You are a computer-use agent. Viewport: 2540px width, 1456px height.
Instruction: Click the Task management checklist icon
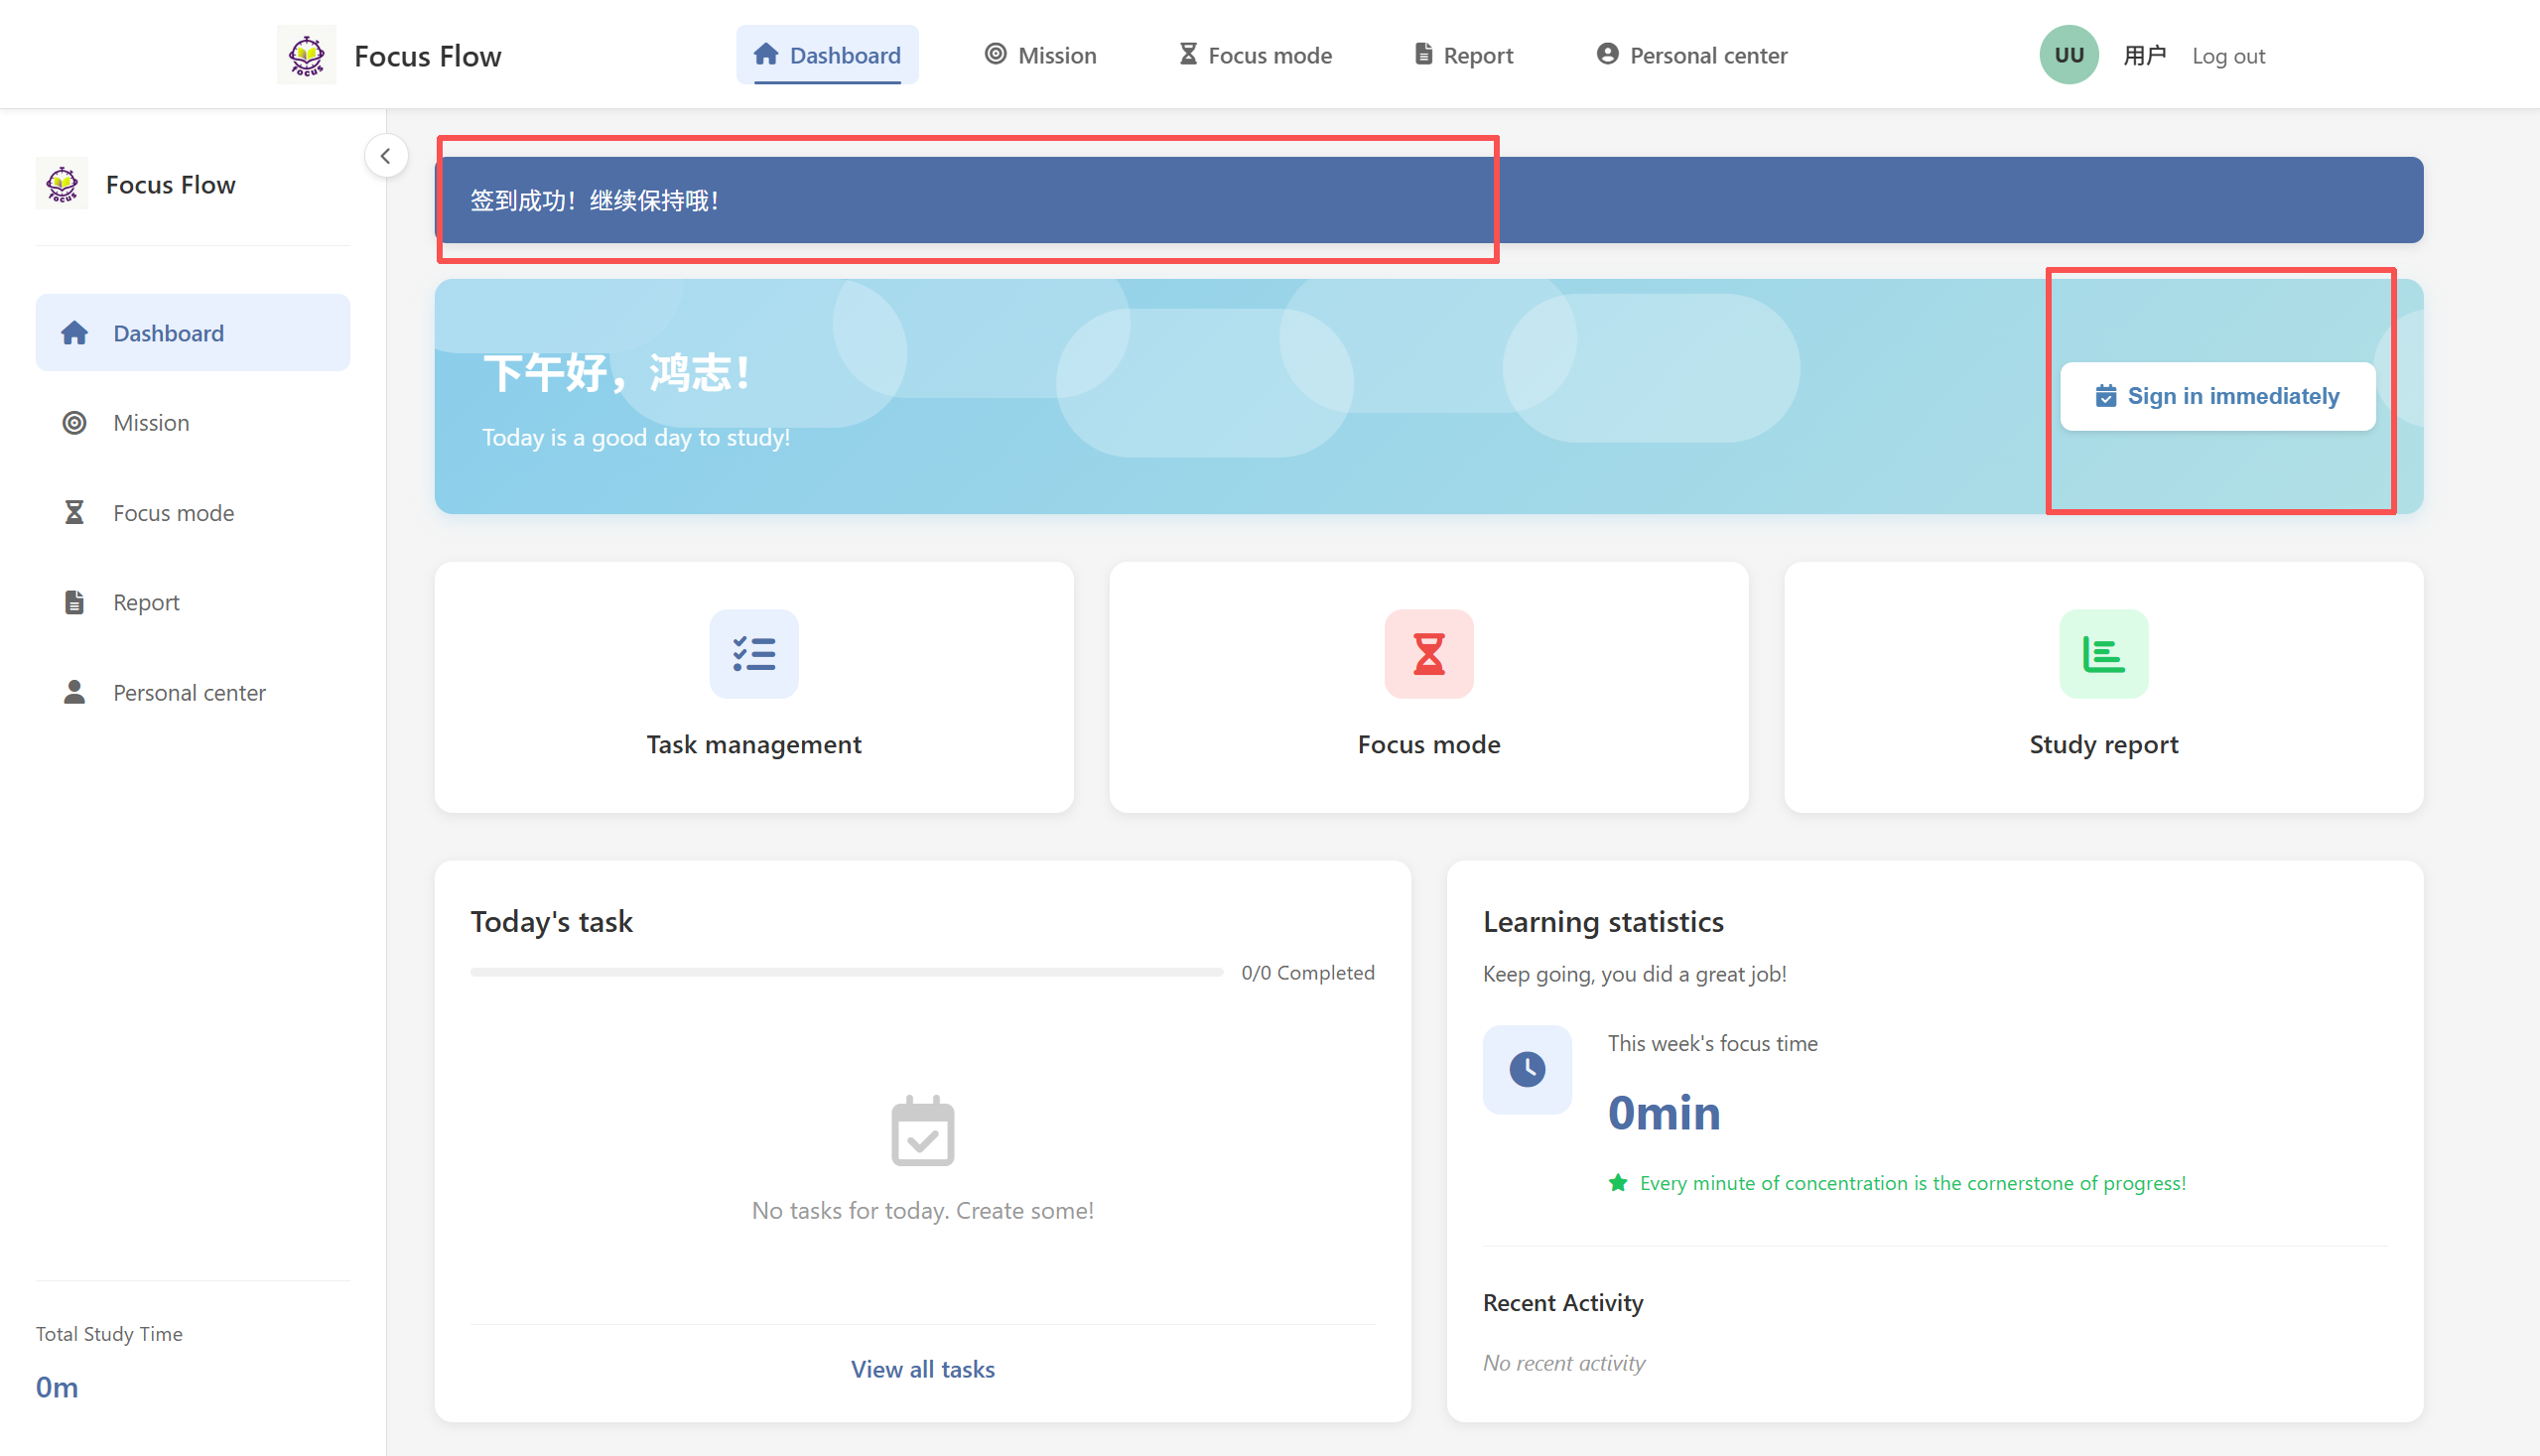pos(753,654)
